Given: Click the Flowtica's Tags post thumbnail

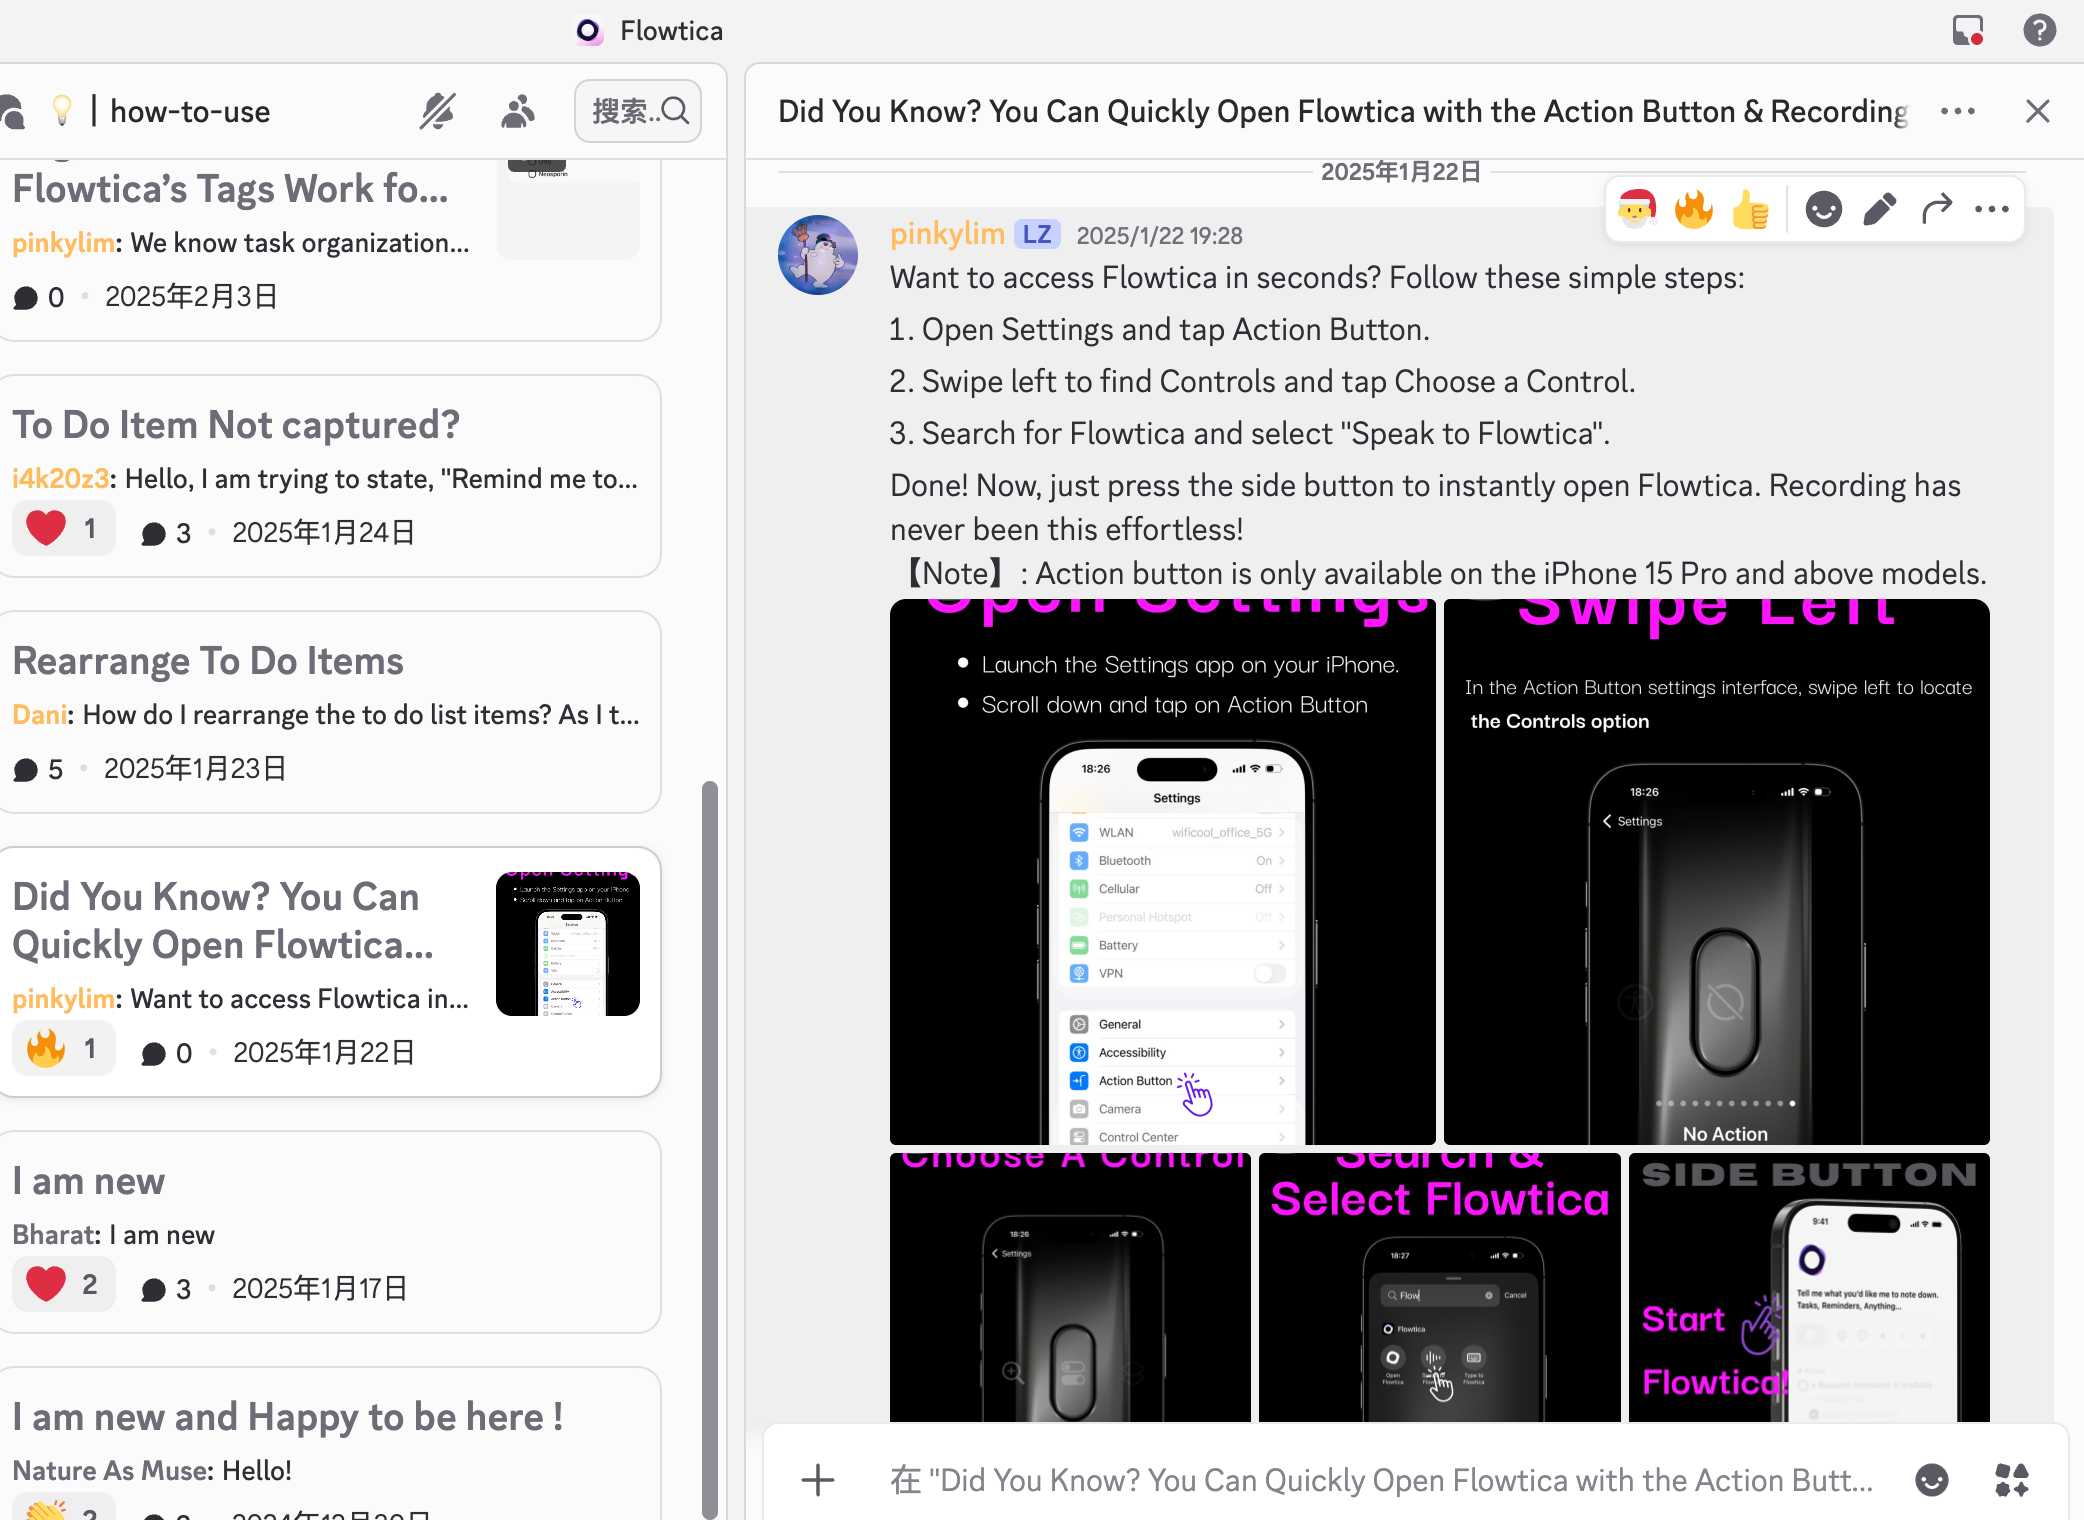Looking at the screenshot, I should [568, 208].
